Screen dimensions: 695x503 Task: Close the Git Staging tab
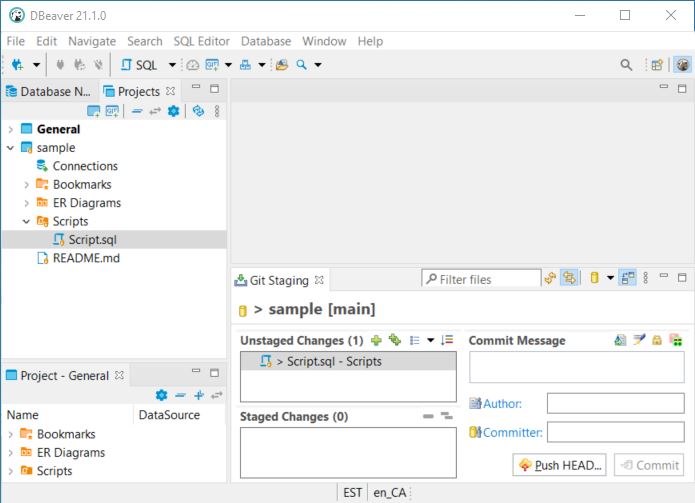(x=319, y=280)
